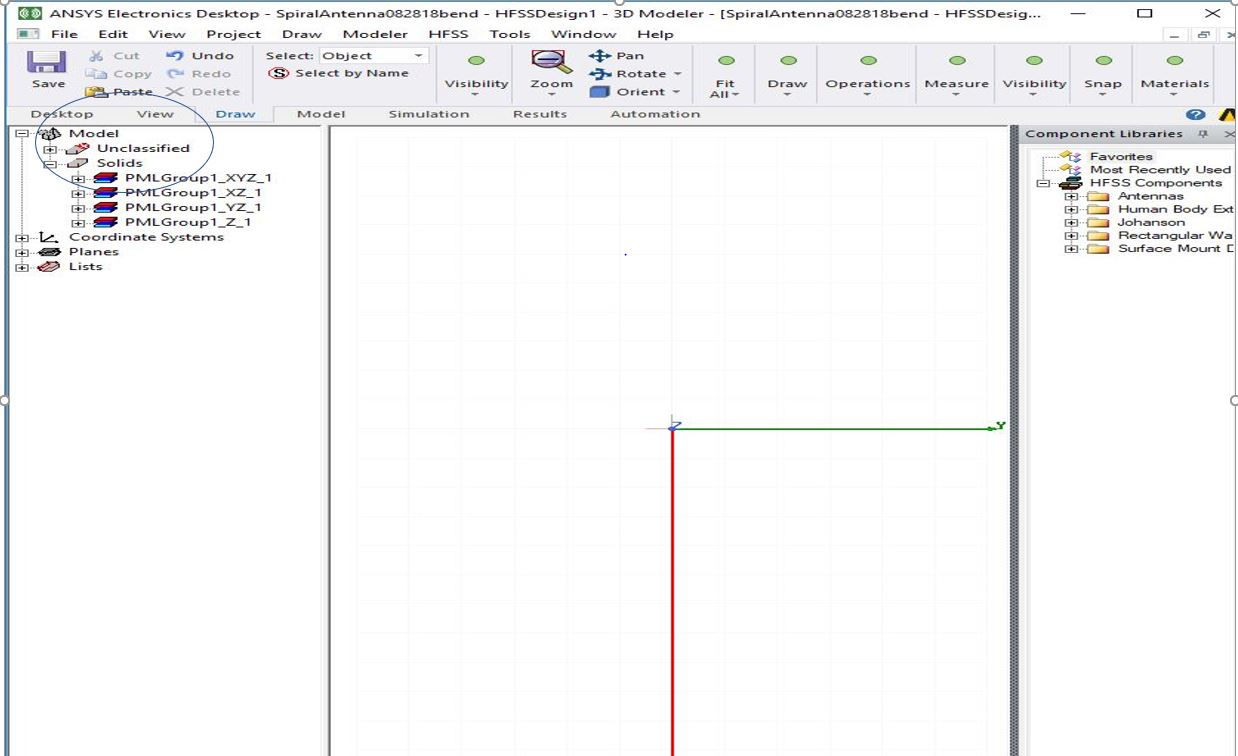Click the HFSS Components library icon
1238x756 pixels.
pos(1072,183)
